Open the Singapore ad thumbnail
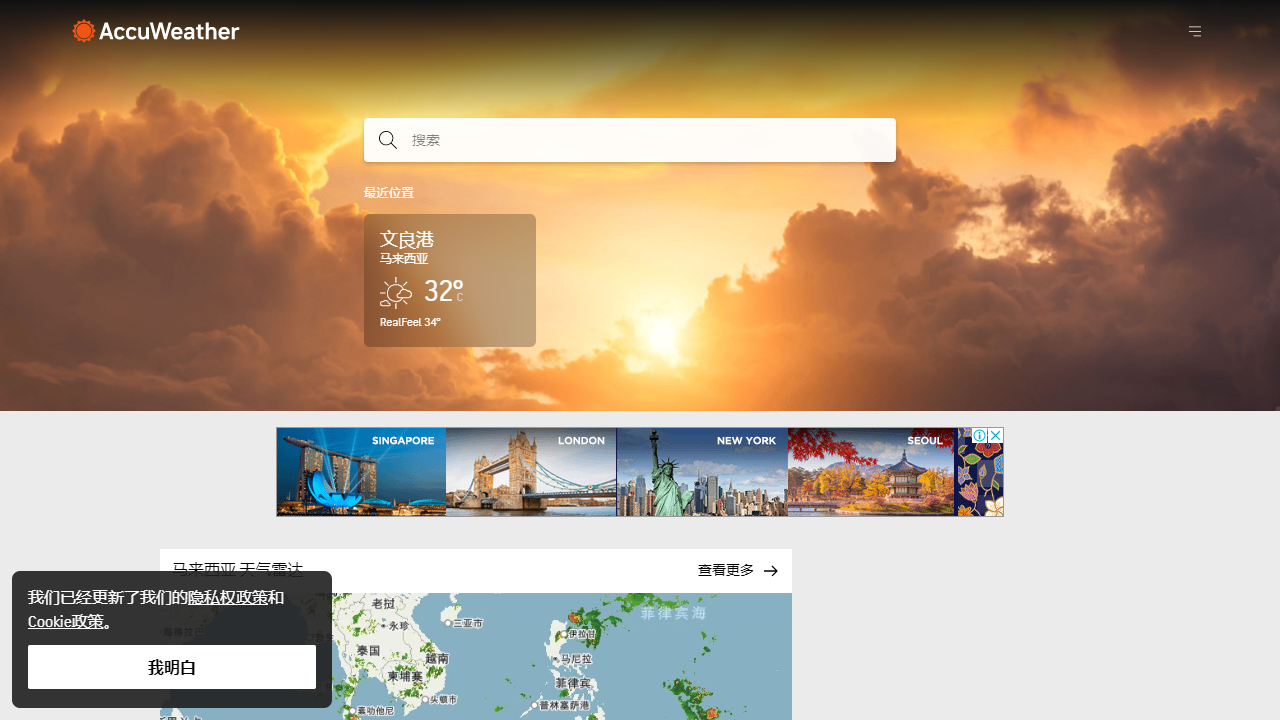 [x=361, y=472]
